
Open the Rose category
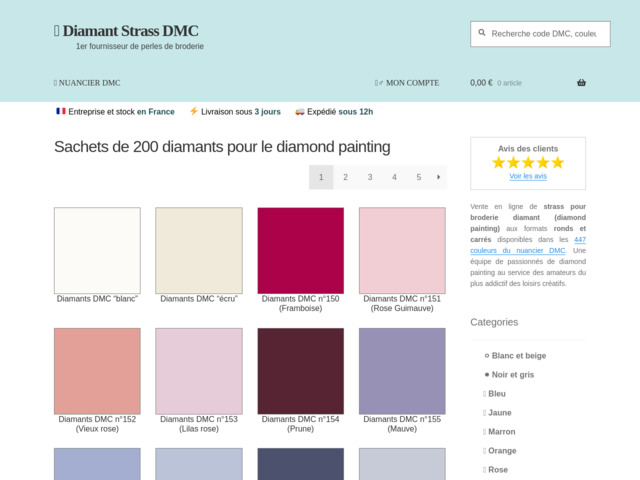(x=498, y=470)
